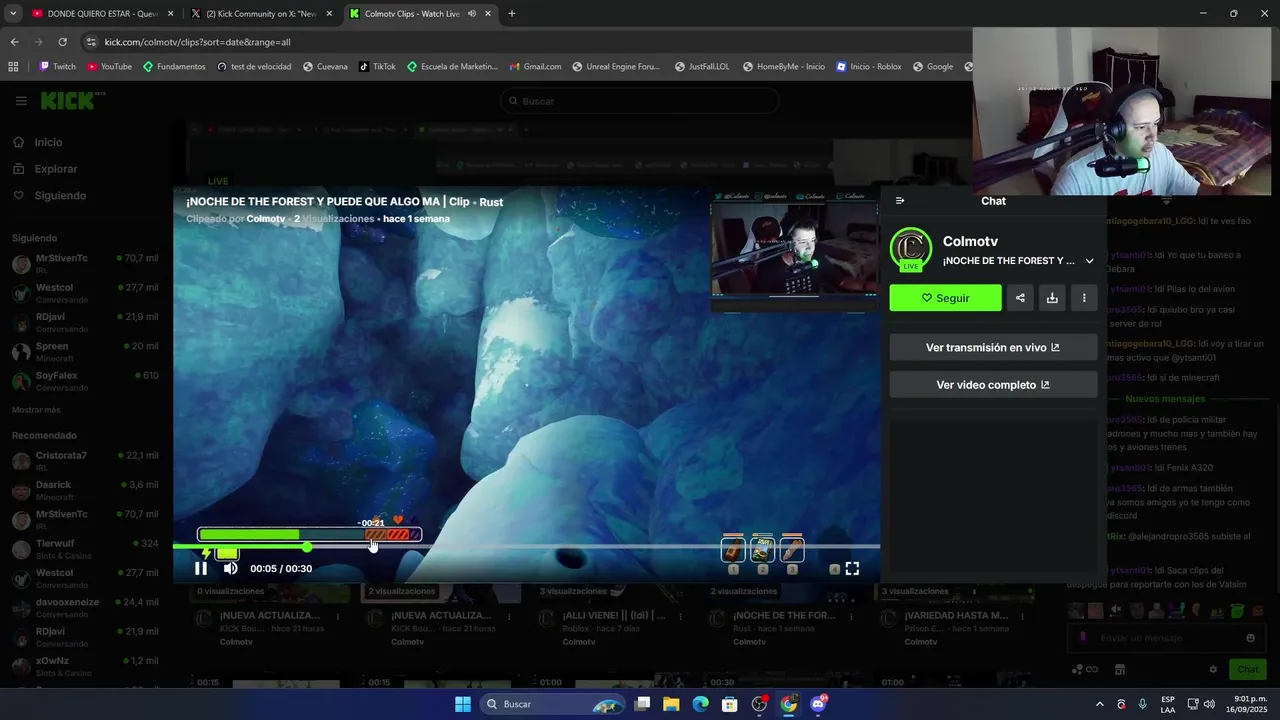
Task: Download the clip with download icon
Action: coord(1052,298)
